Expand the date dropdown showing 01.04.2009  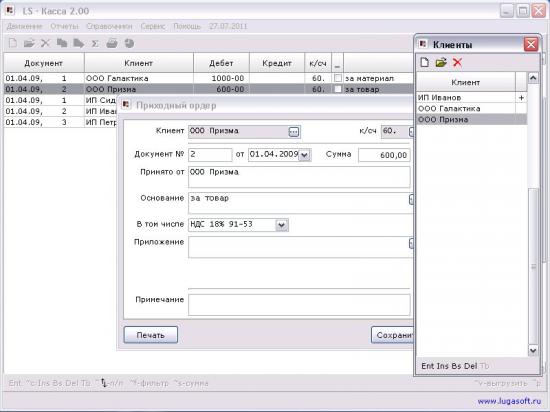click(x=304, y=155)
